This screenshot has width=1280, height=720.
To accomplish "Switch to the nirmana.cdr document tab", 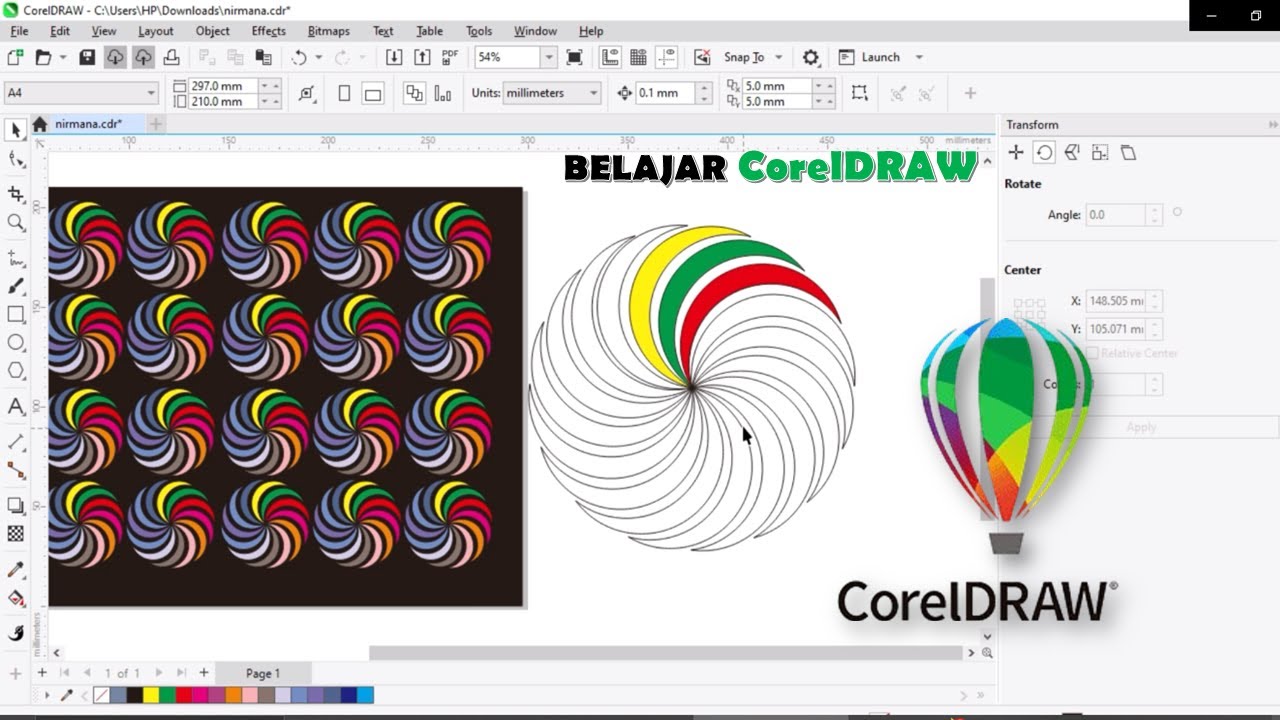I will 88,124.
